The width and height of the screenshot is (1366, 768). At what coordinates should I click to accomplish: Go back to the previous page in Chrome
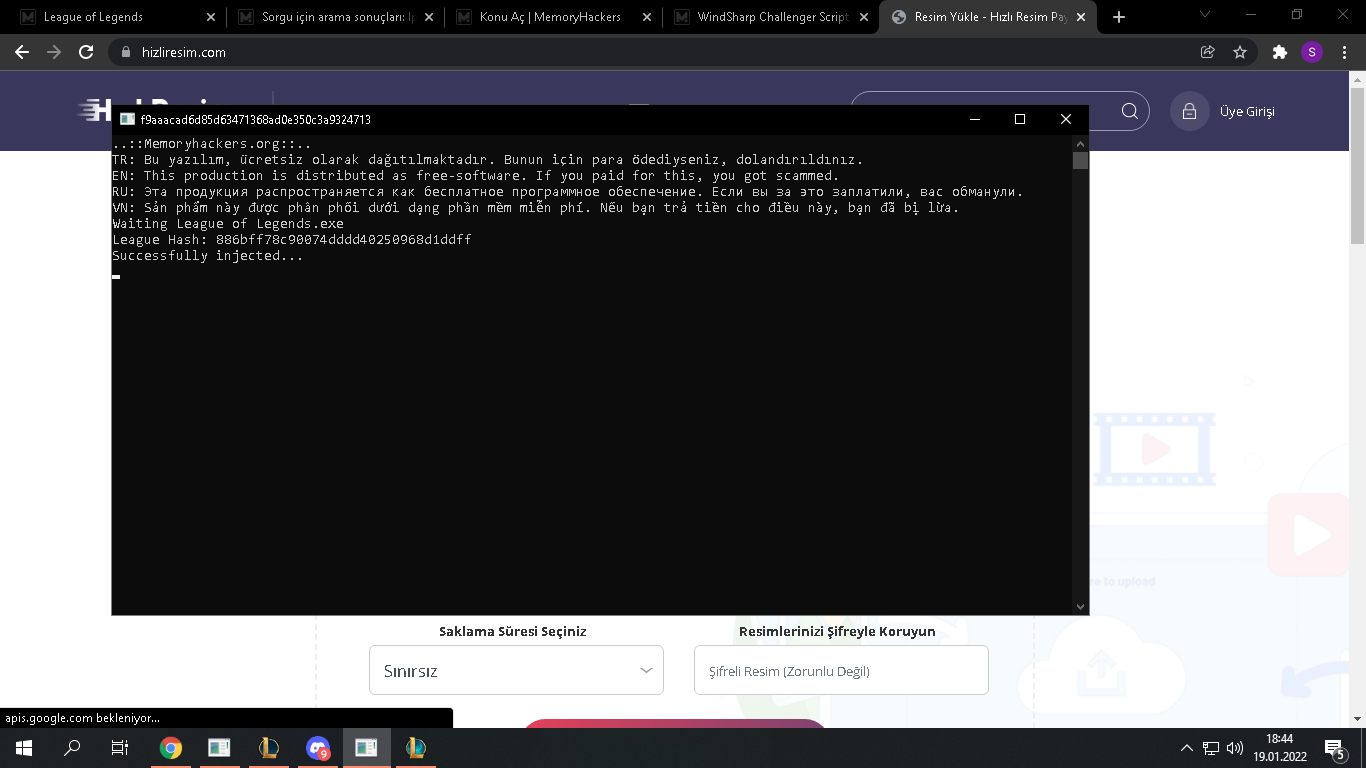coord(22,52)
